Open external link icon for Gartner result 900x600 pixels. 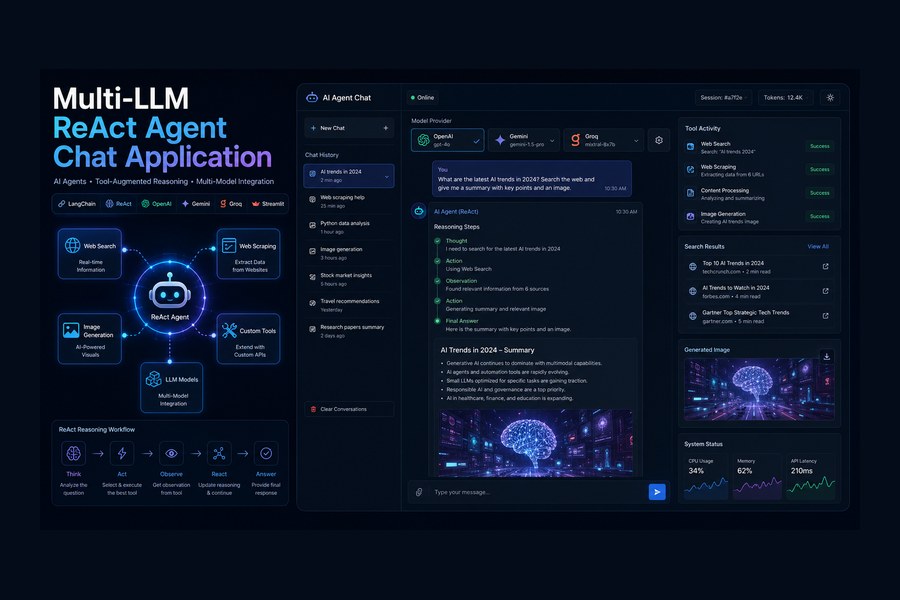[825, 316]
